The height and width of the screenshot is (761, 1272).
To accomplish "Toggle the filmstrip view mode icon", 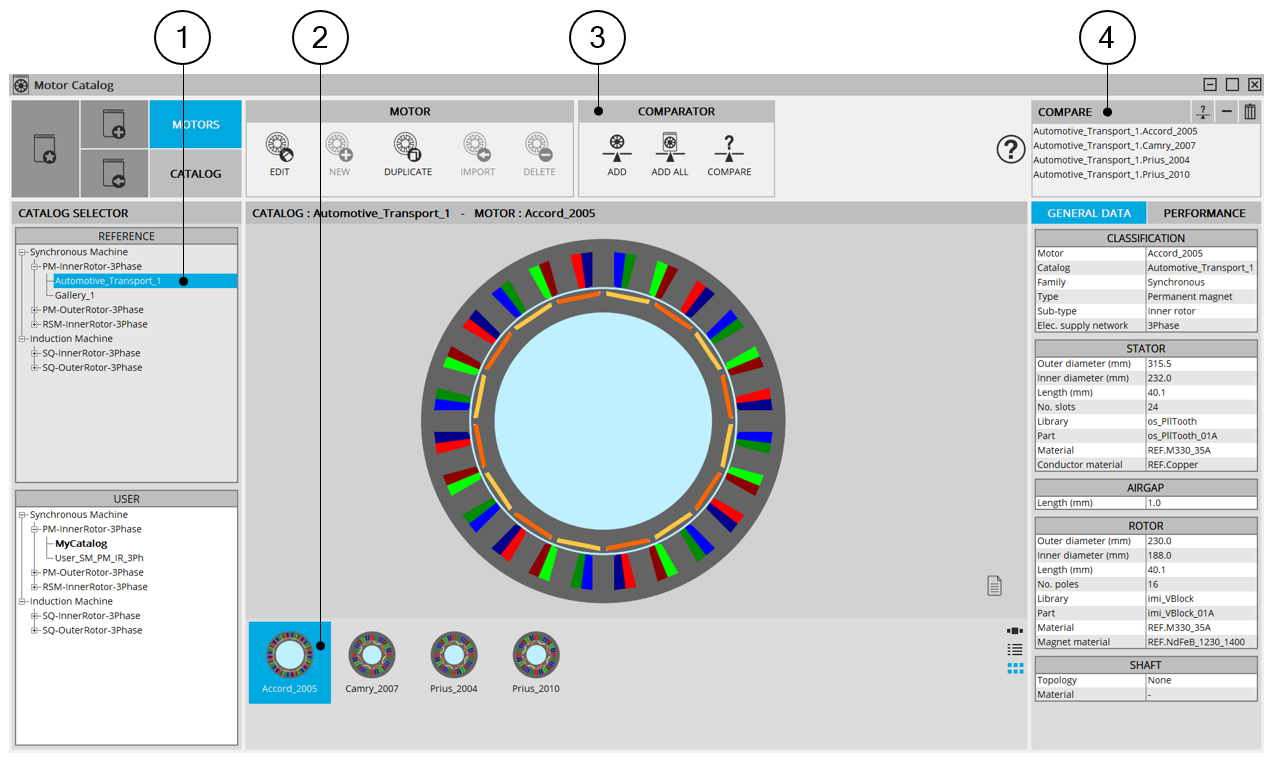I will 1015,632.
